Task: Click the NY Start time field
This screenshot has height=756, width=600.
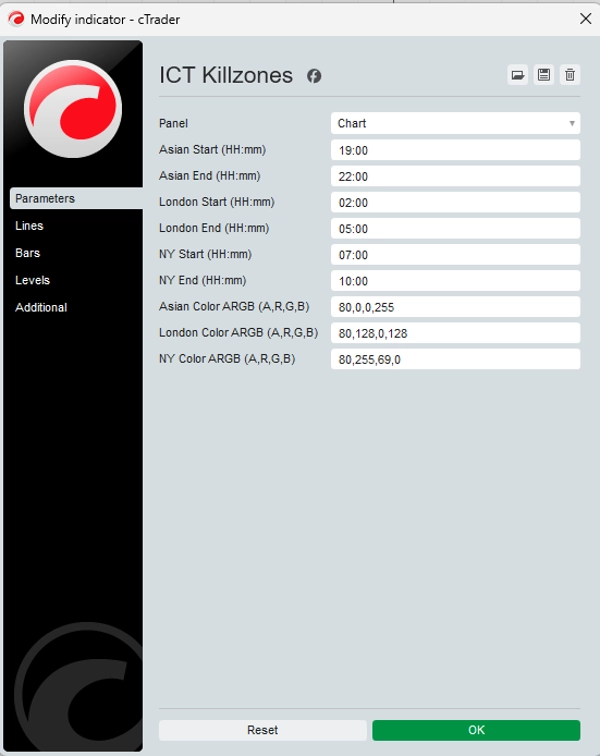Action: click(455, 255)
